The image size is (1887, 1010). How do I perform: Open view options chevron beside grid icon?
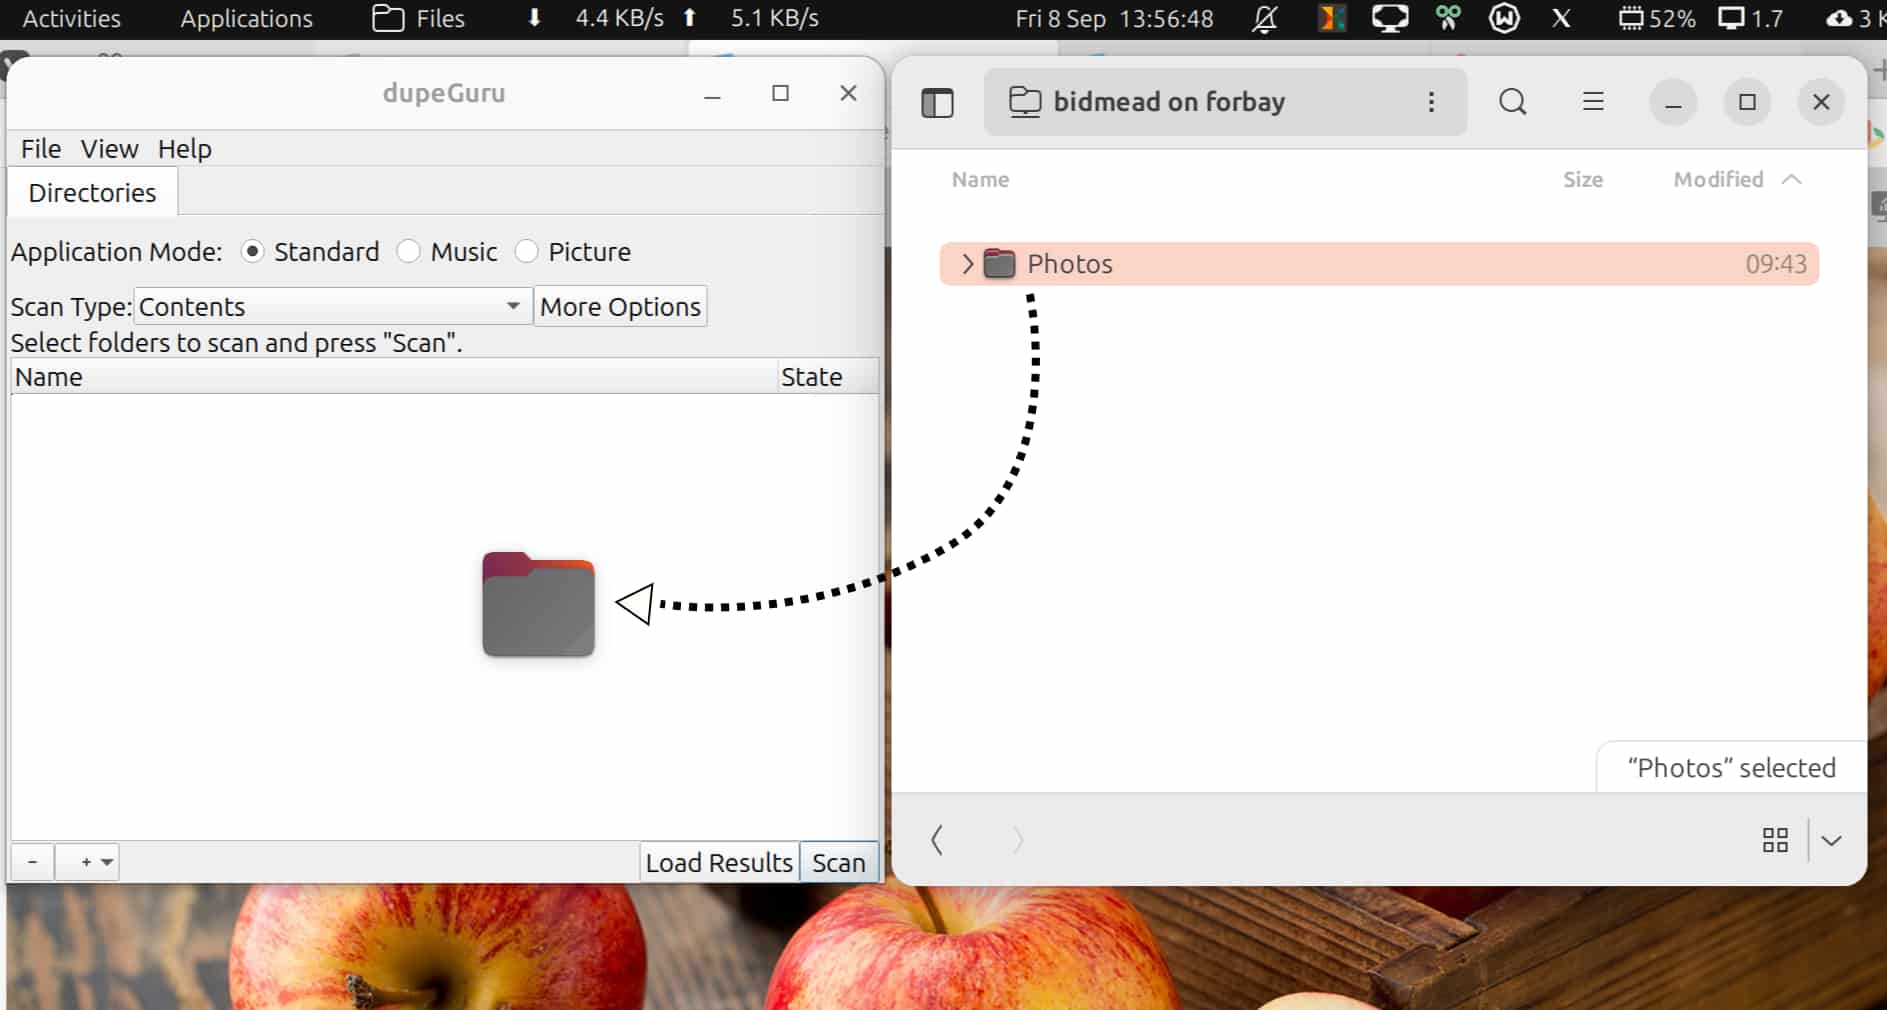pos(1831,840)
